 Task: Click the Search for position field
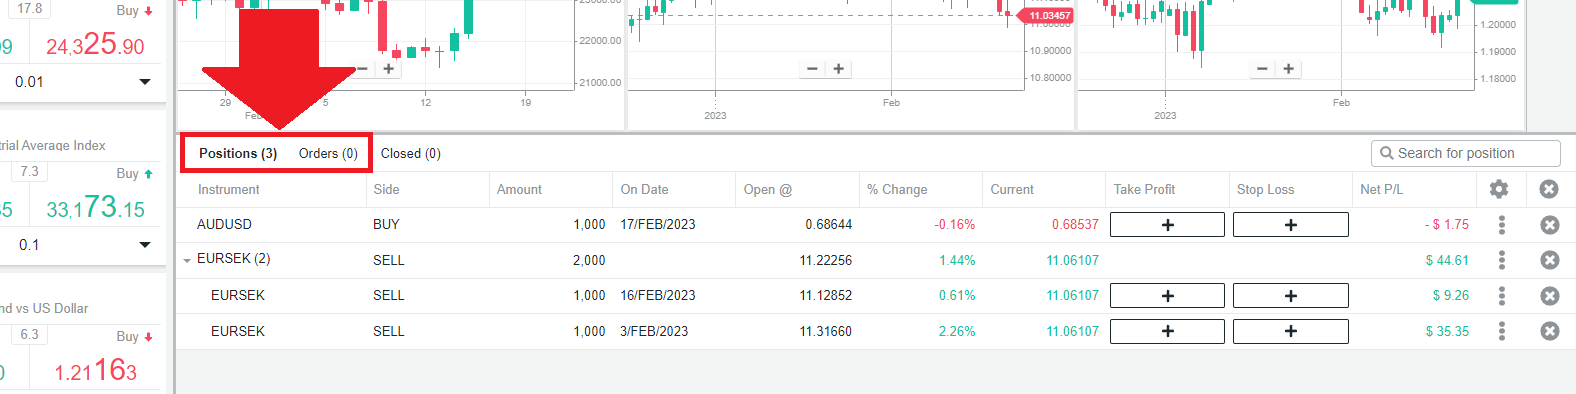pyautogui.click(x=1465, y=153)
